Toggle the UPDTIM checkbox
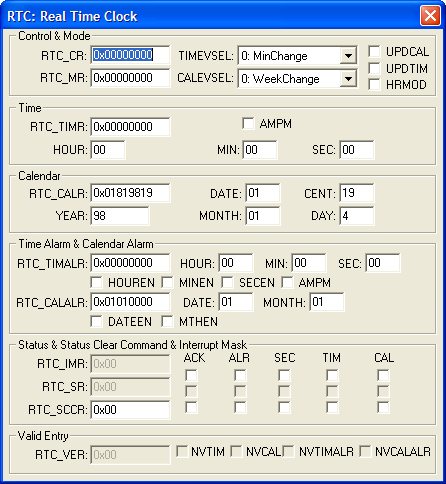 pyautogui.click(x=374, y=68)
